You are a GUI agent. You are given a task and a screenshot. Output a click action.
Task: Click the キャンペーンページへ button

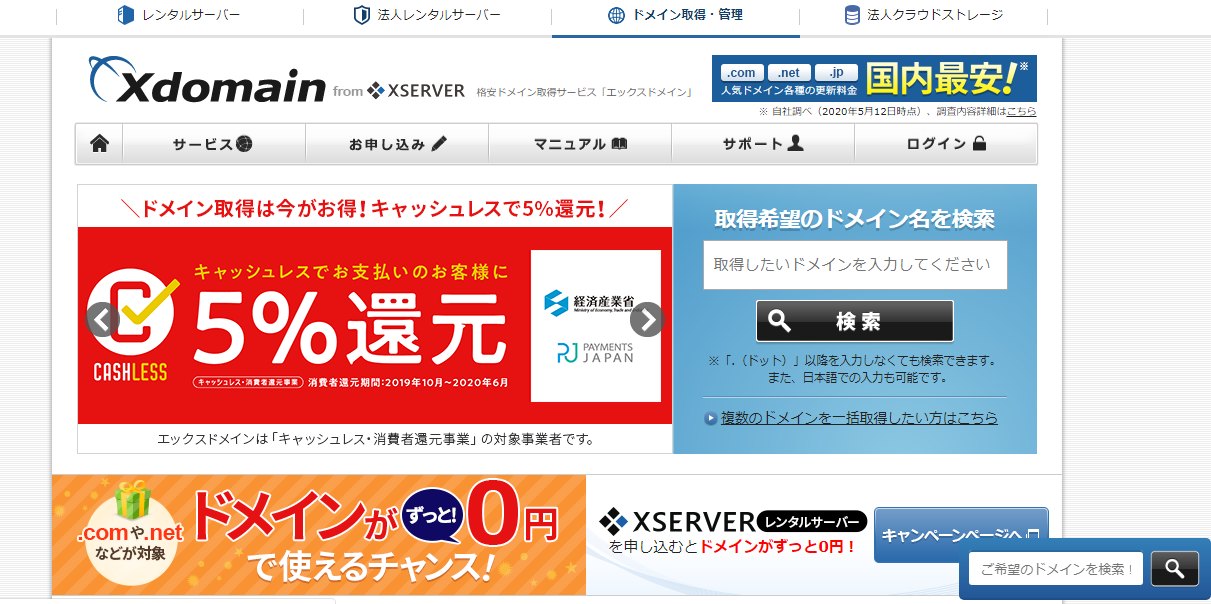pyautogui.click(x=961, y=534)
